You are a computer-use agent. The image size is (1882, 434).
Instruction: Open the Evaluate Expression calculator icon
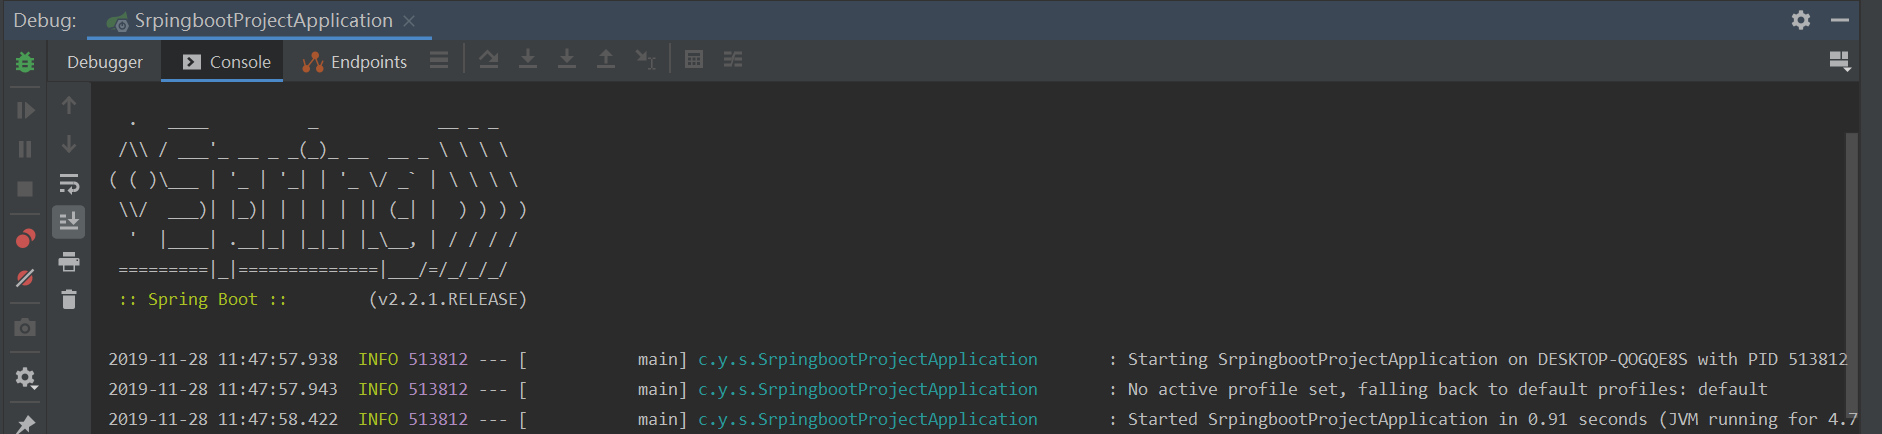pyautogui.click(x=694, y=60)
